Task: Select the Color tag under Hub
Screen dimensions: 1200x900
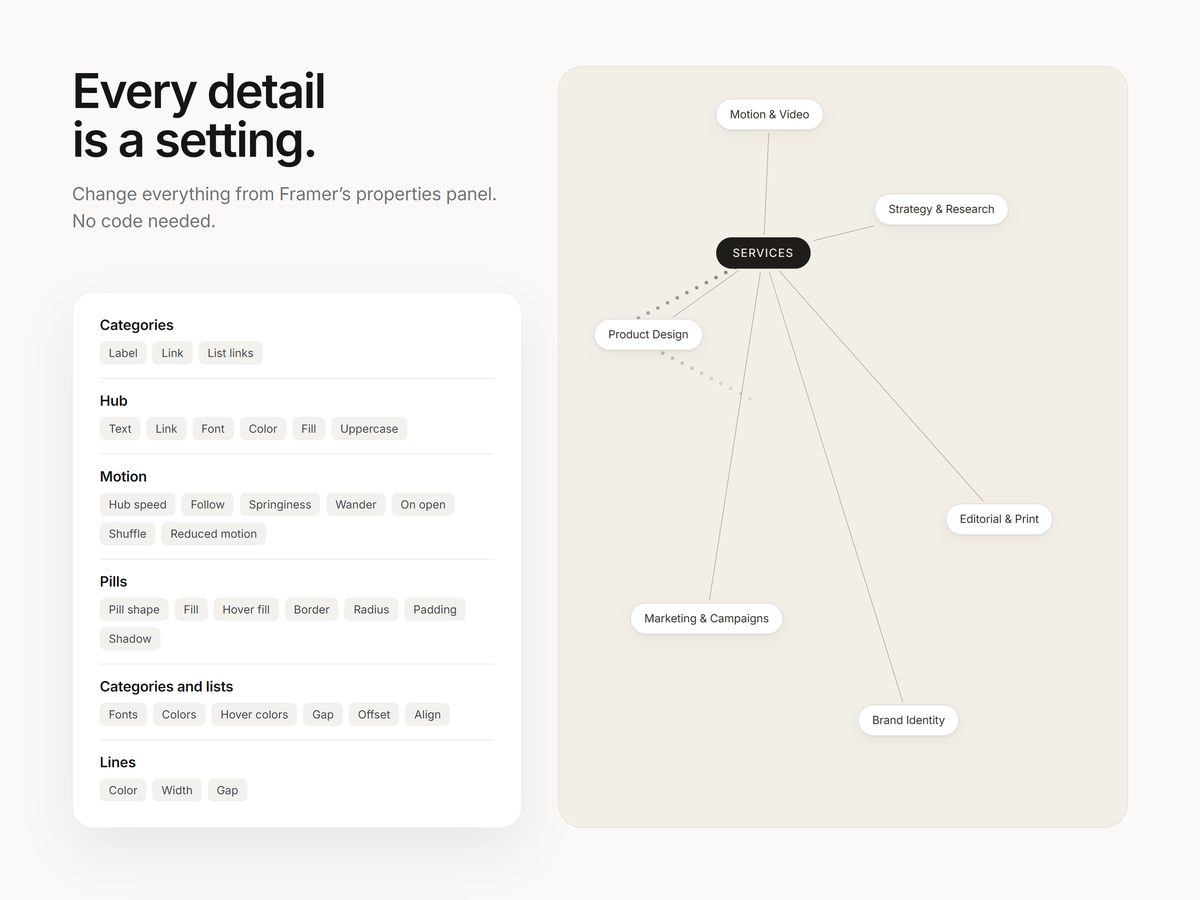Action: (x=263, y=429)
